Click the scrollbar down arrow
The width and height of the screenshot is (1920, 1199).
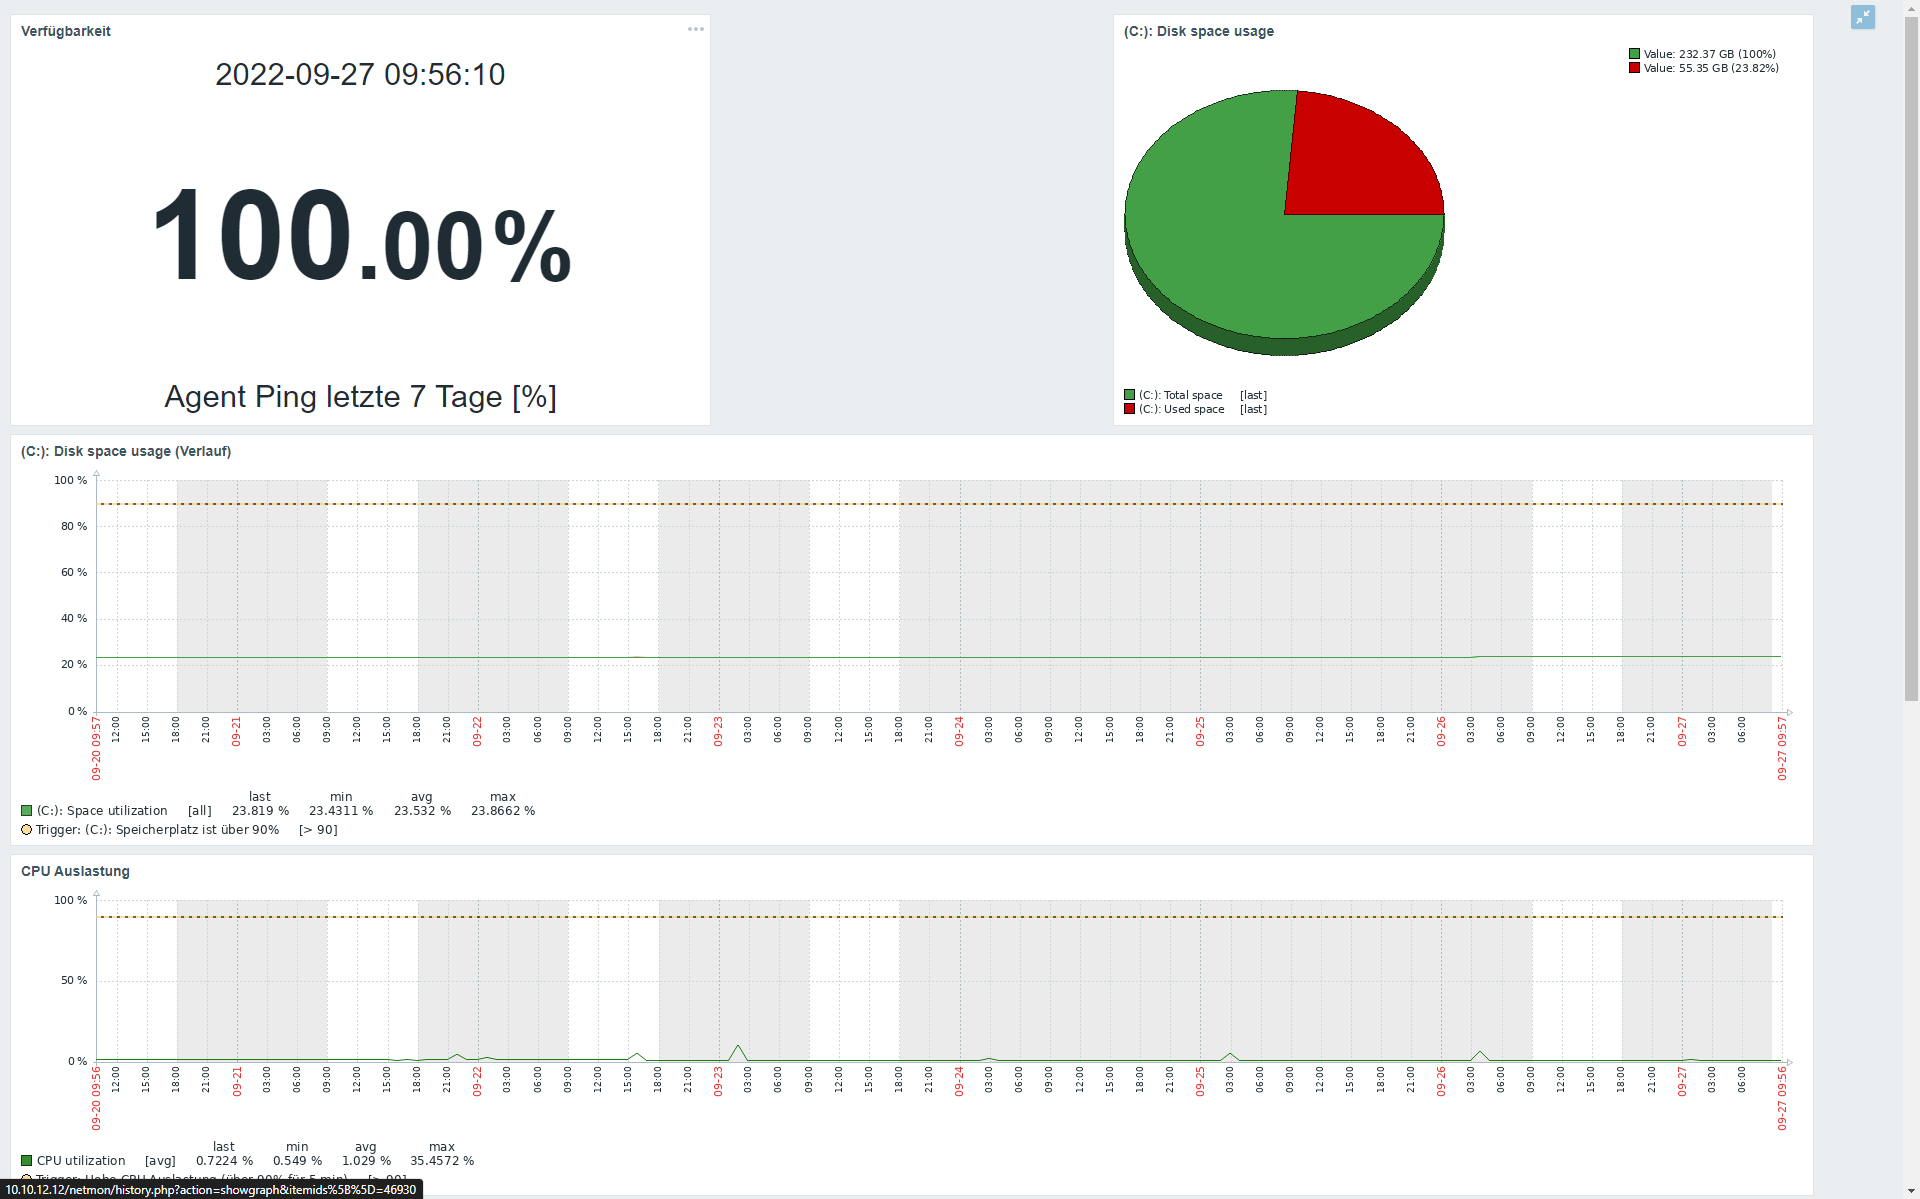pos(1911,1191)
